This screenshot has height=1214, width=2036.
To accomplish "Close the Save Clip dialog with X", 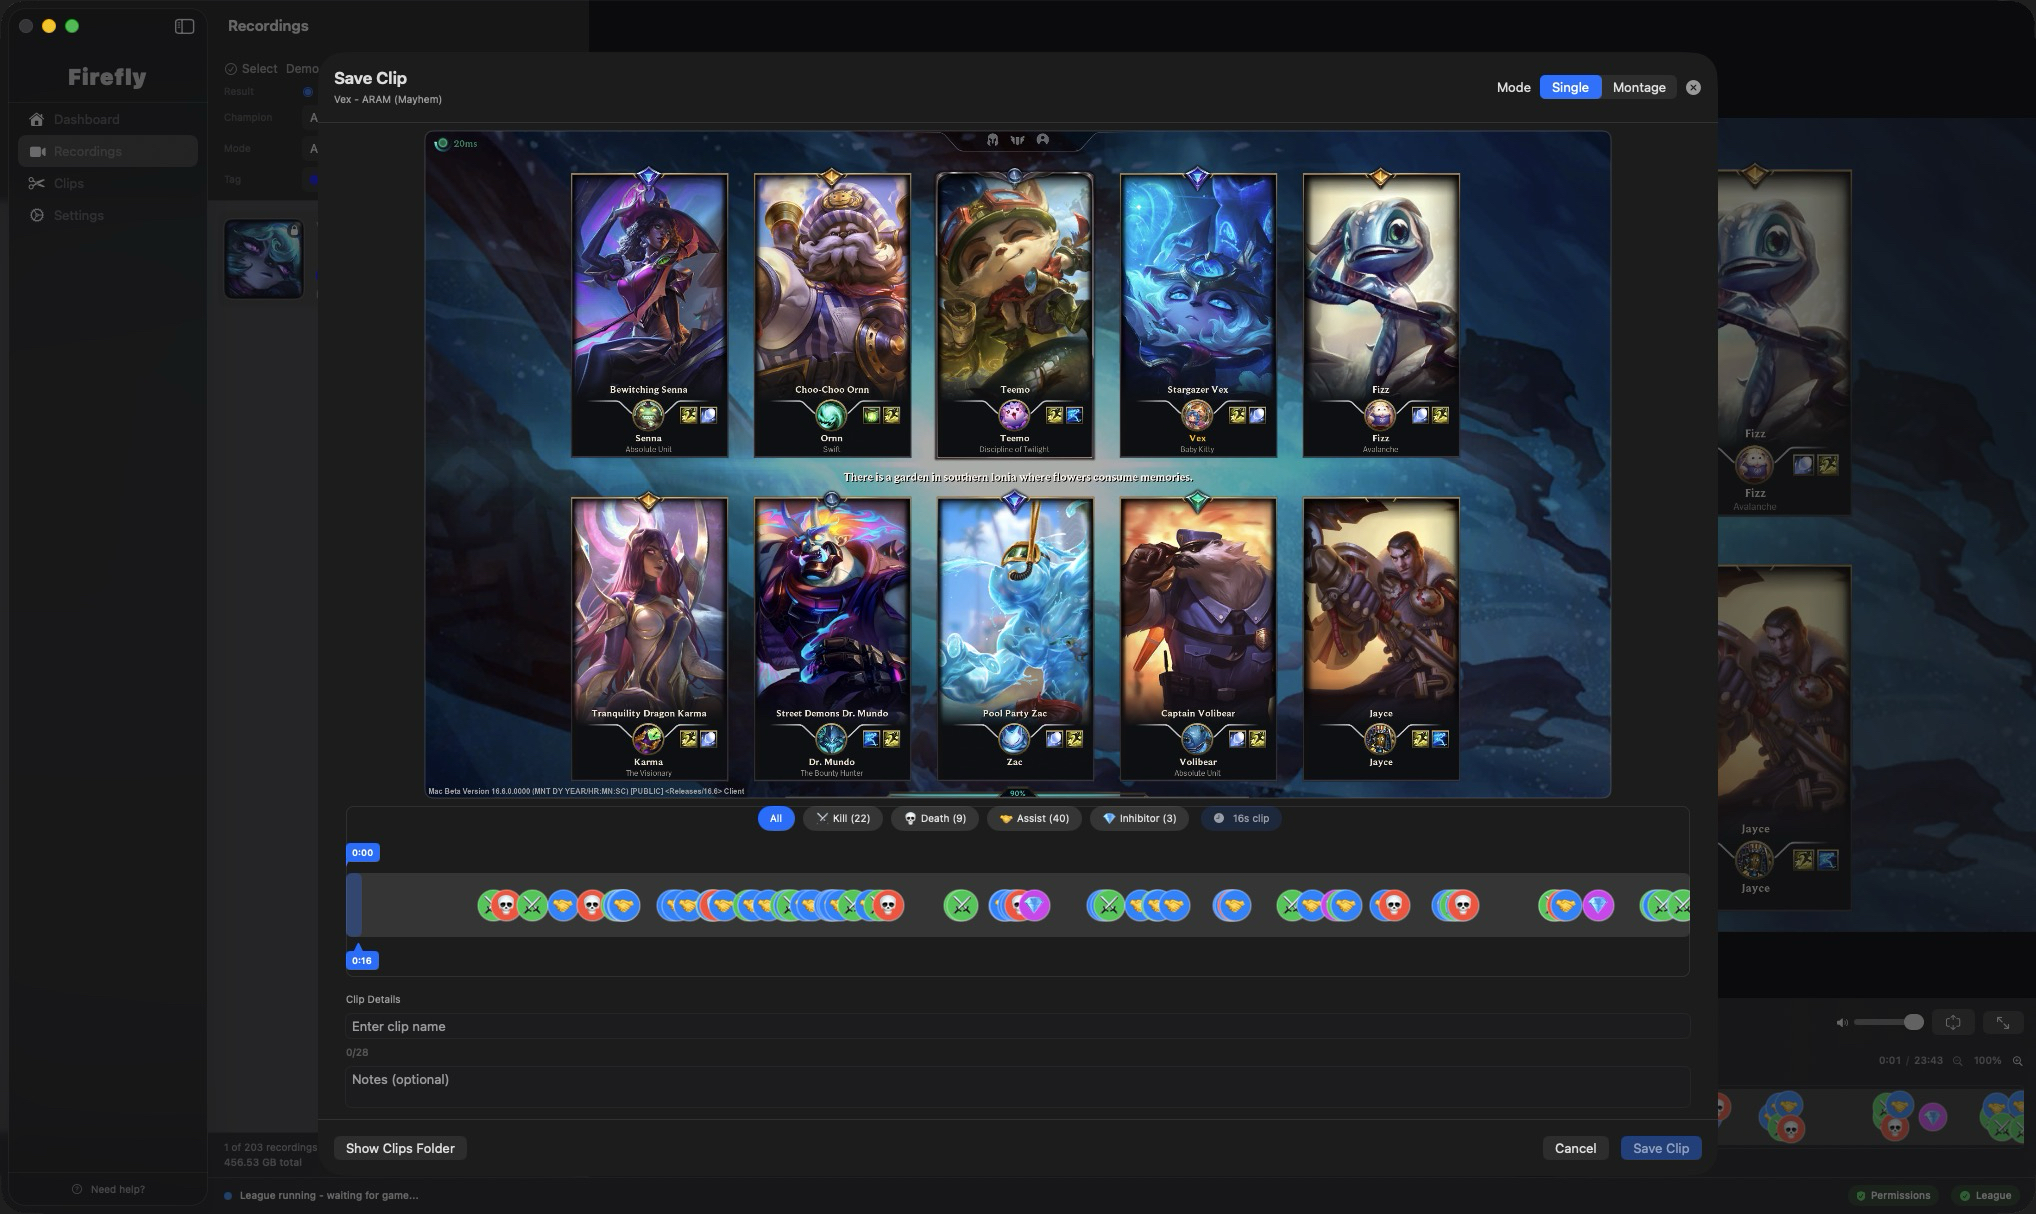I will tap(1693, 87).
